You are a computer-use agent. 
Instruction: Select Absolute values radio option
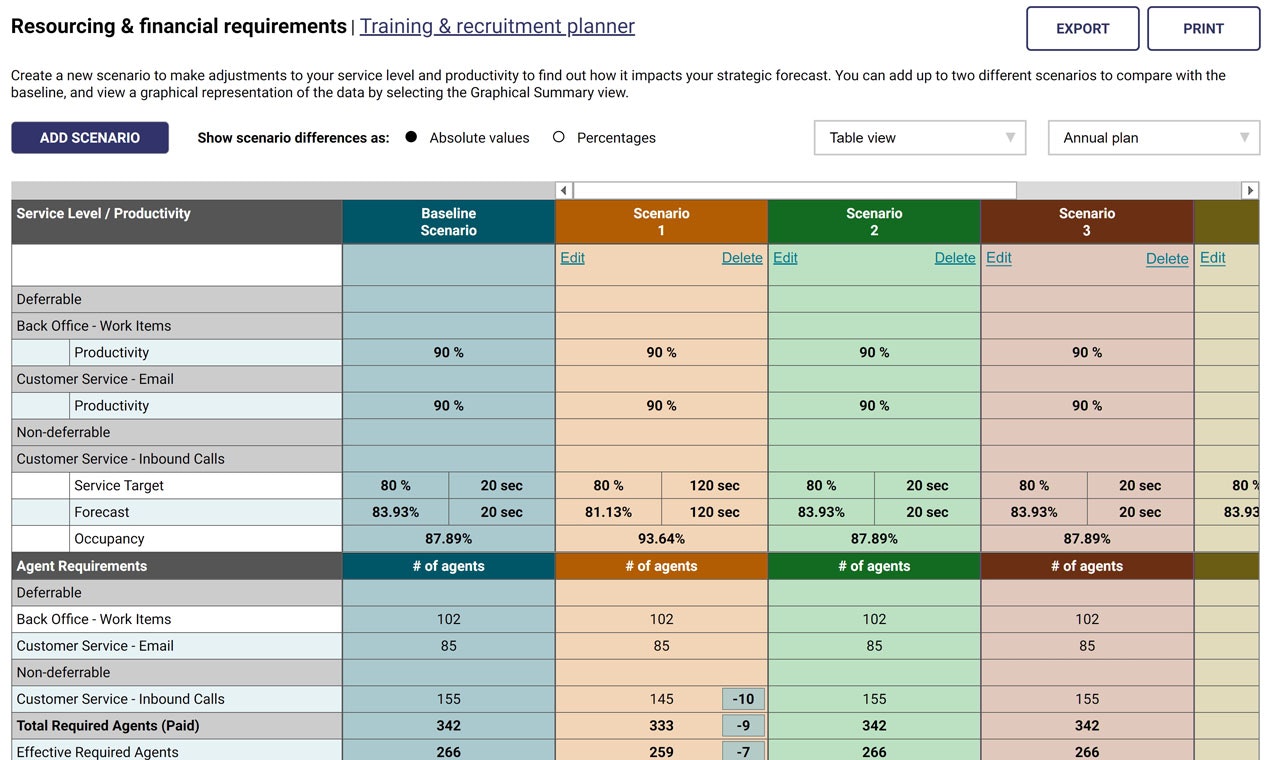(x=411, y=137)
